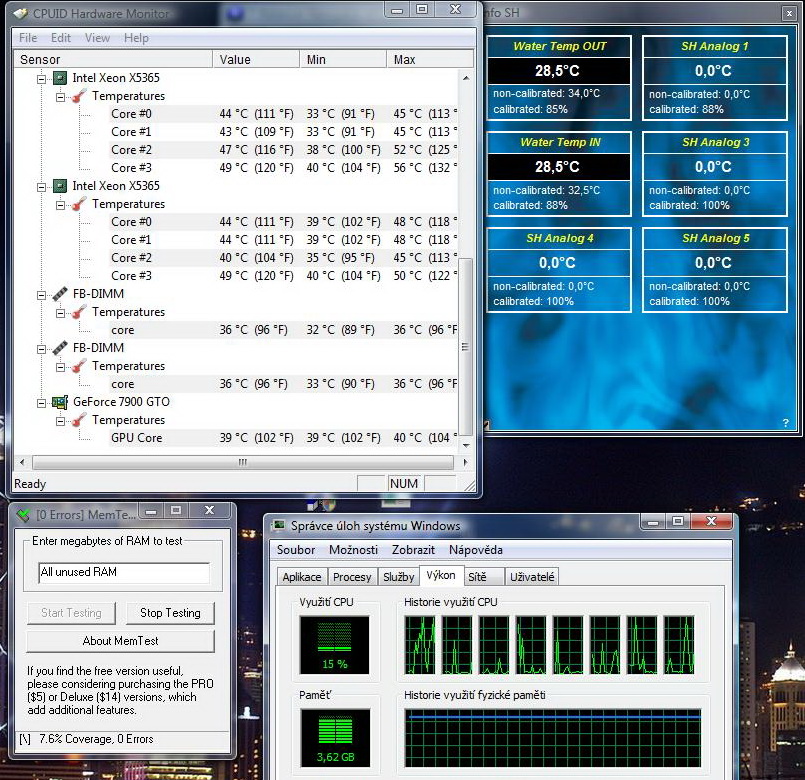Collapse the second Intel Xeon X5365 node
805x780 pixels.
[42, 186]
